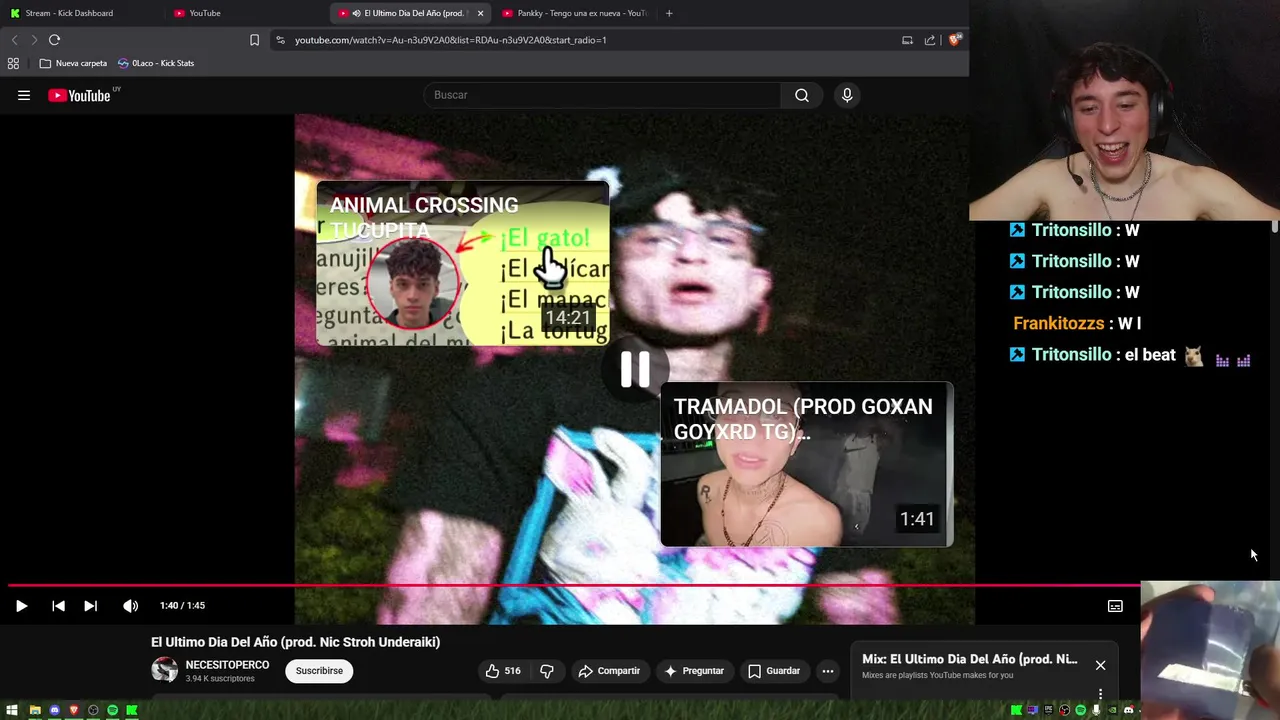The image size is (1280, 720).
Task: Focus the Buscar search field
Action: (x=602, y=95)
